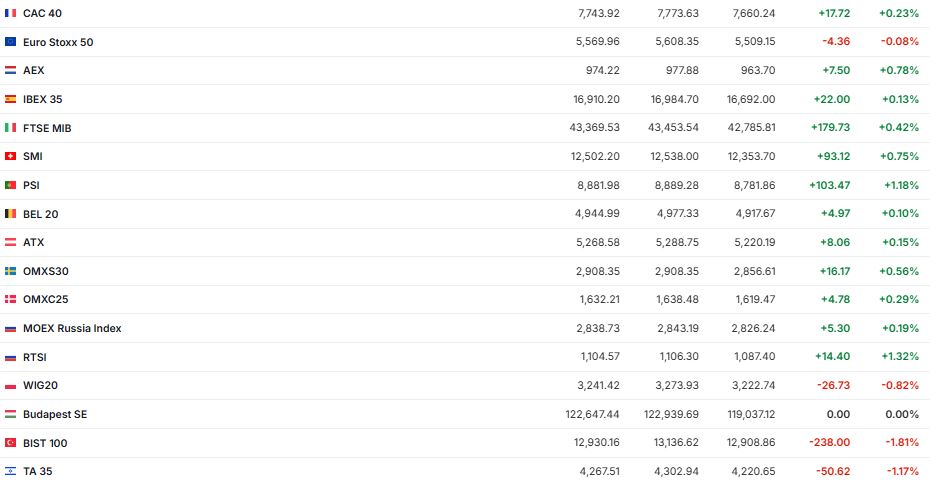Click the Spain flag icon beside IBEX 35

coord(11,99)
